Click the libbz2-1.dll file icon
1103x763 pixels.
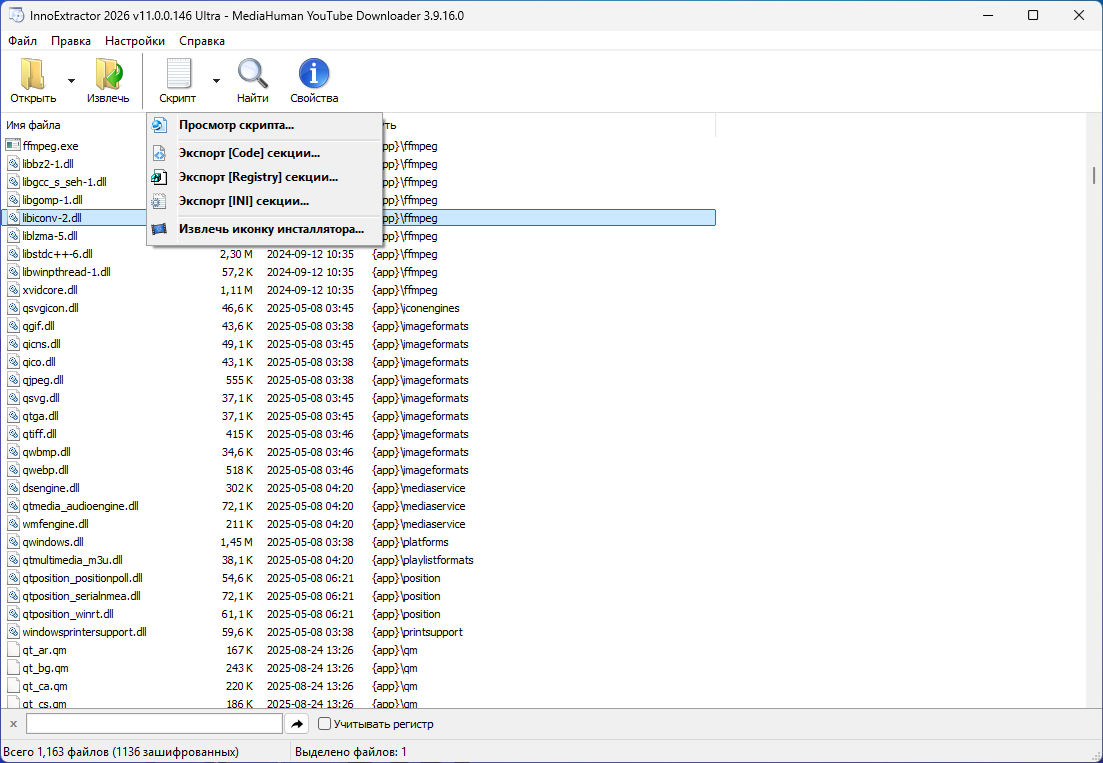click(x=13, y=164)
